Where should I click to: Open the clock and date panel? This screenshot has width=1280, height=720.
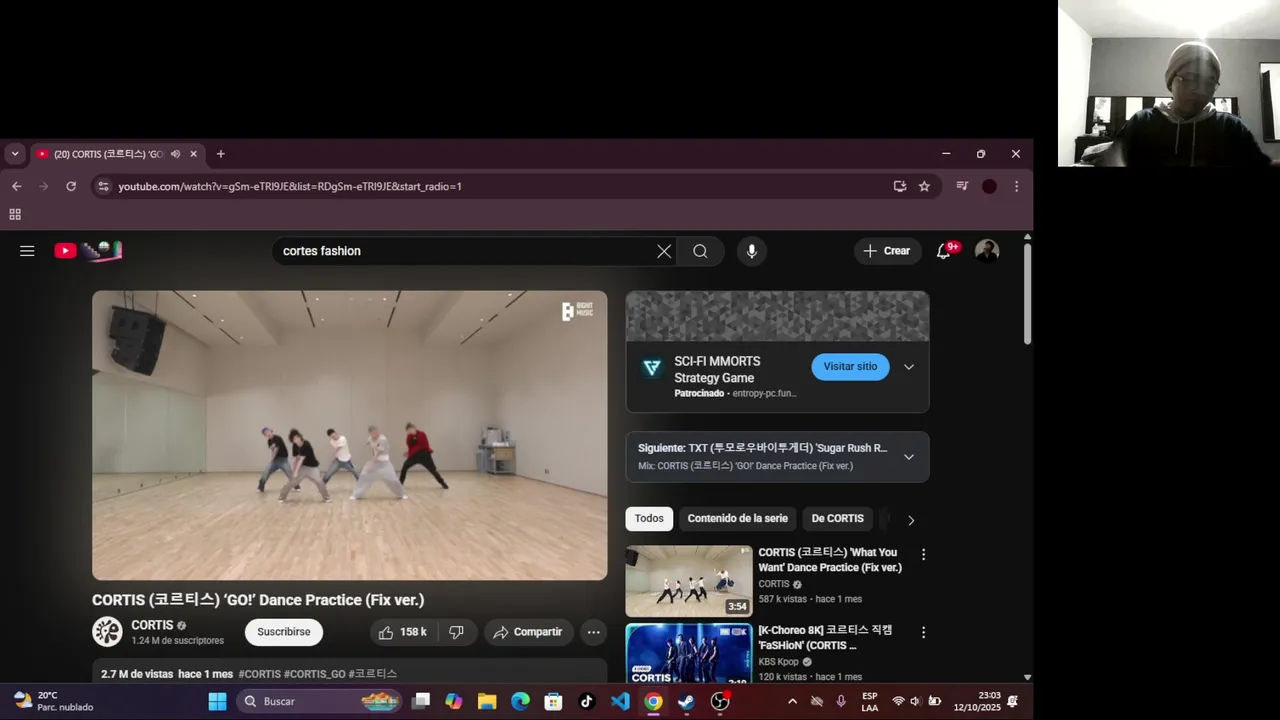pos(976,701)
